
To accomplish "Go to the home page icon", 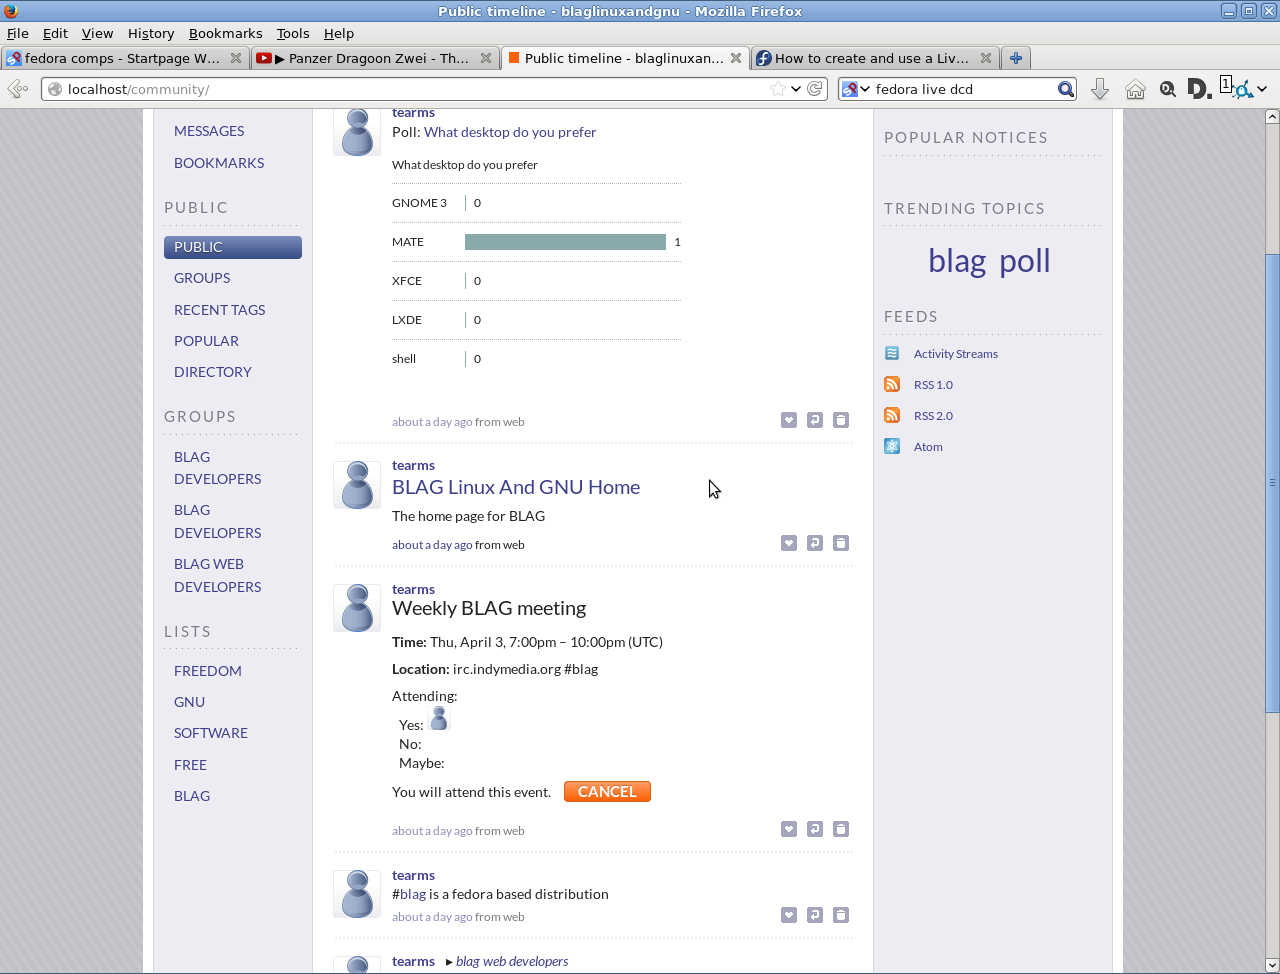I will click(x=1135, y=89).
